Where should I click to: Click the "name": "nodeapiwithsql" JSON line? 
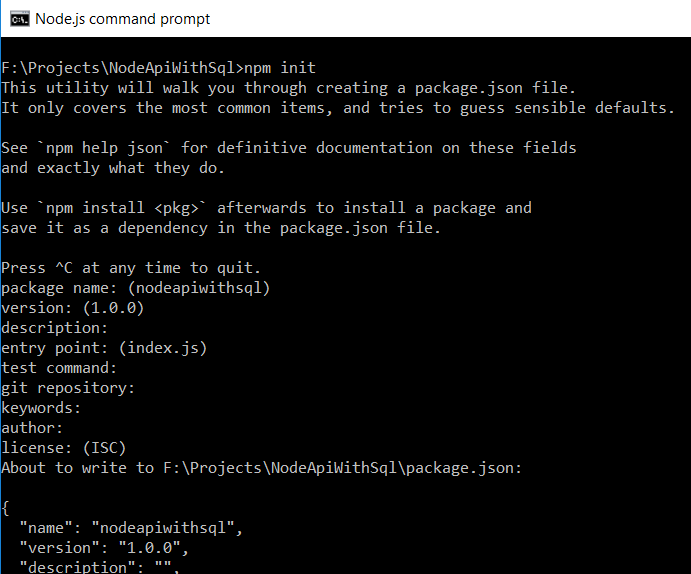coord(131,528)
